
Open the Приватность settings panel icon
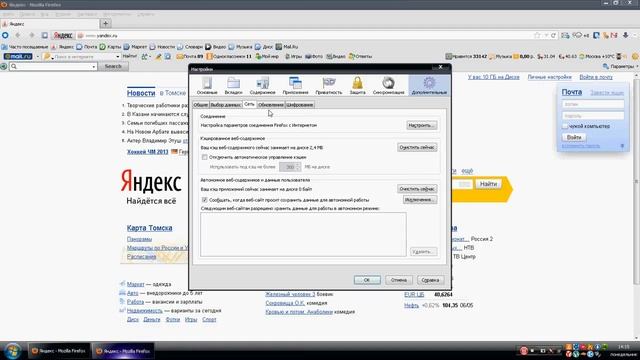point(329,86)
